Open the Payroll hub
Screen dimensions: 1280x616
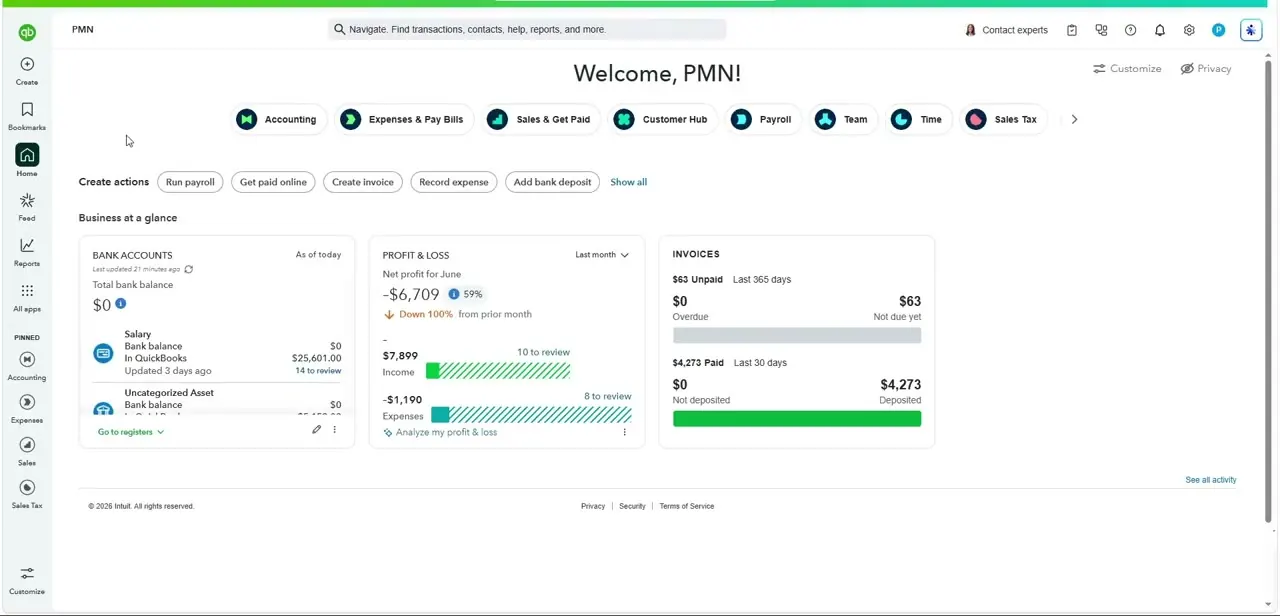(x=762, y=119)
